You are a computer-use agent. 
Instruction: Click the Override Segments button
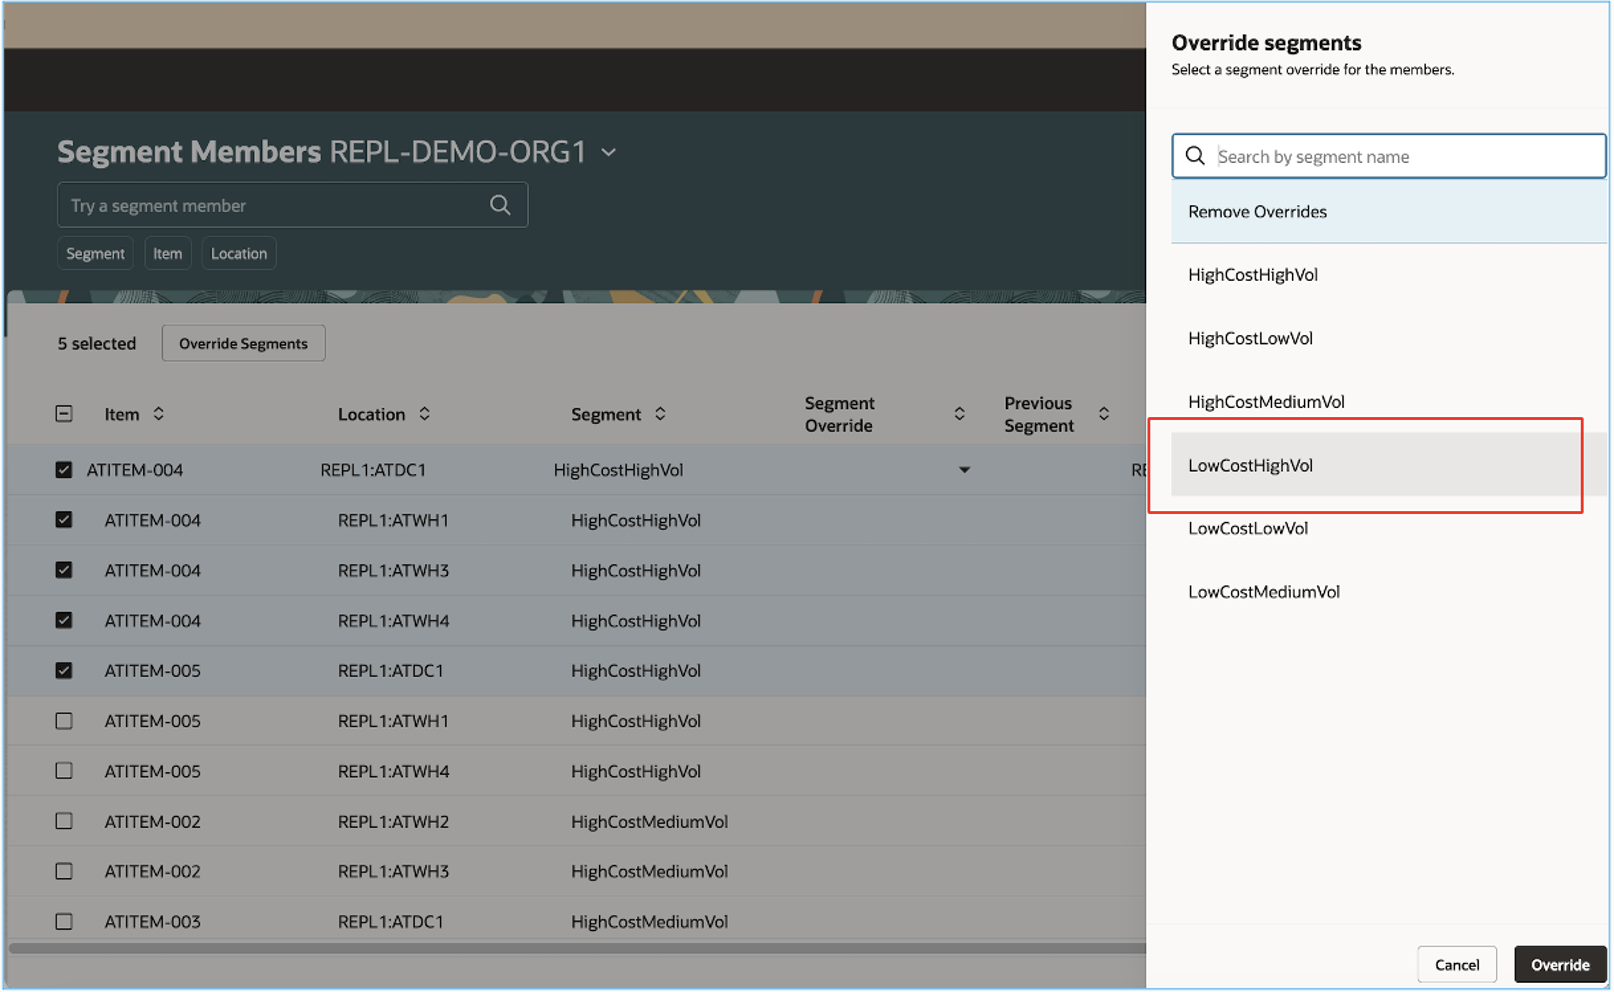pyautogui.click(x=243, y=343)
